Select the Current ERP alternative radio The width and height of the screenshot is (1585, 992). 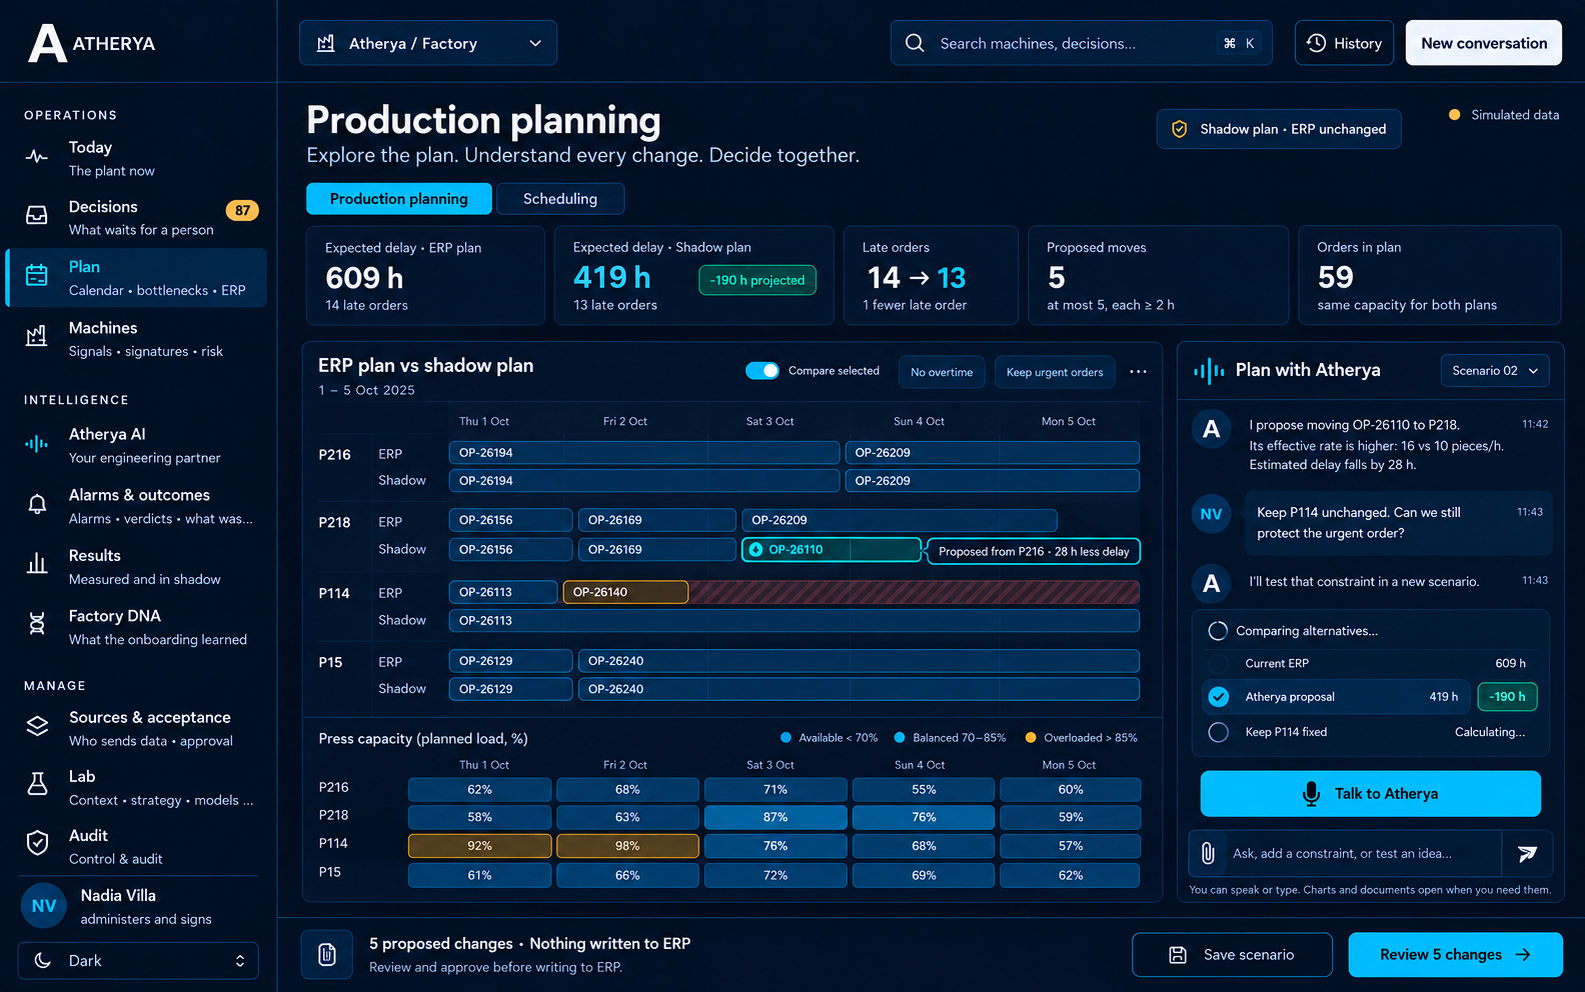(1218, 663)
